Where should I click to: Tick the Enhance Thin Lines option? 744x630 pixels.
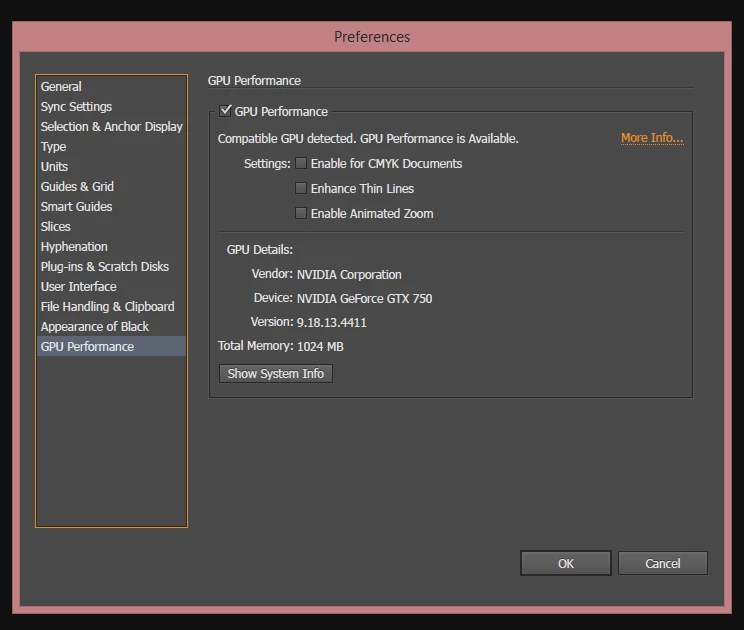[301, 188]
